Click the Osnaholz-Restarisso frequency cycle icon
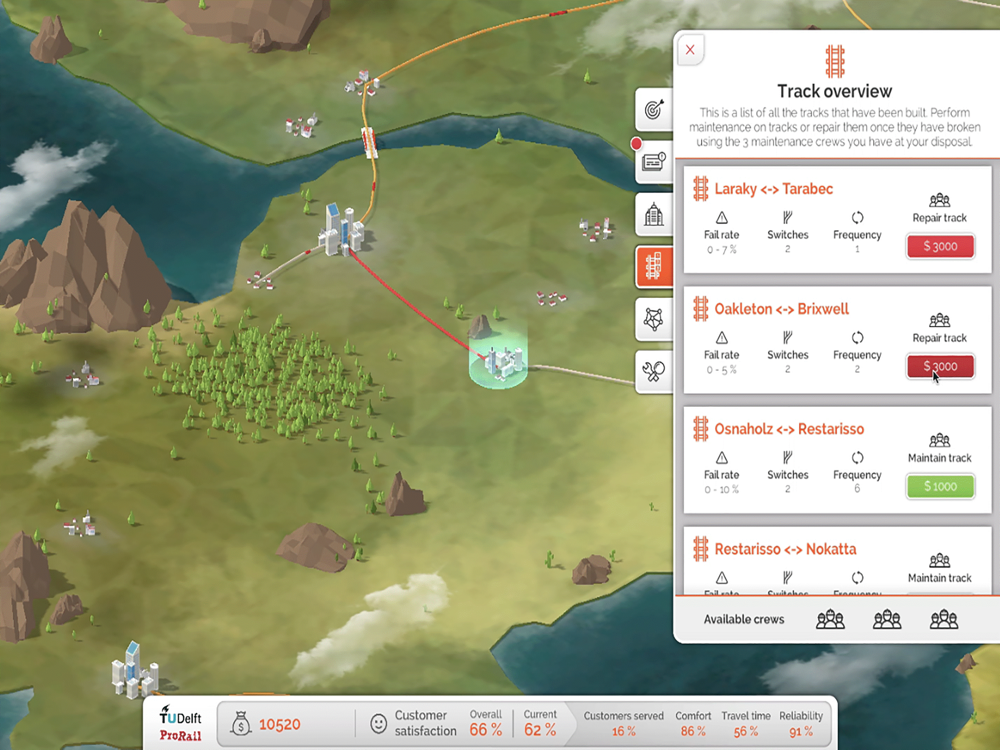This screenshot has height=750, width=1000. [x=857, y=457]
